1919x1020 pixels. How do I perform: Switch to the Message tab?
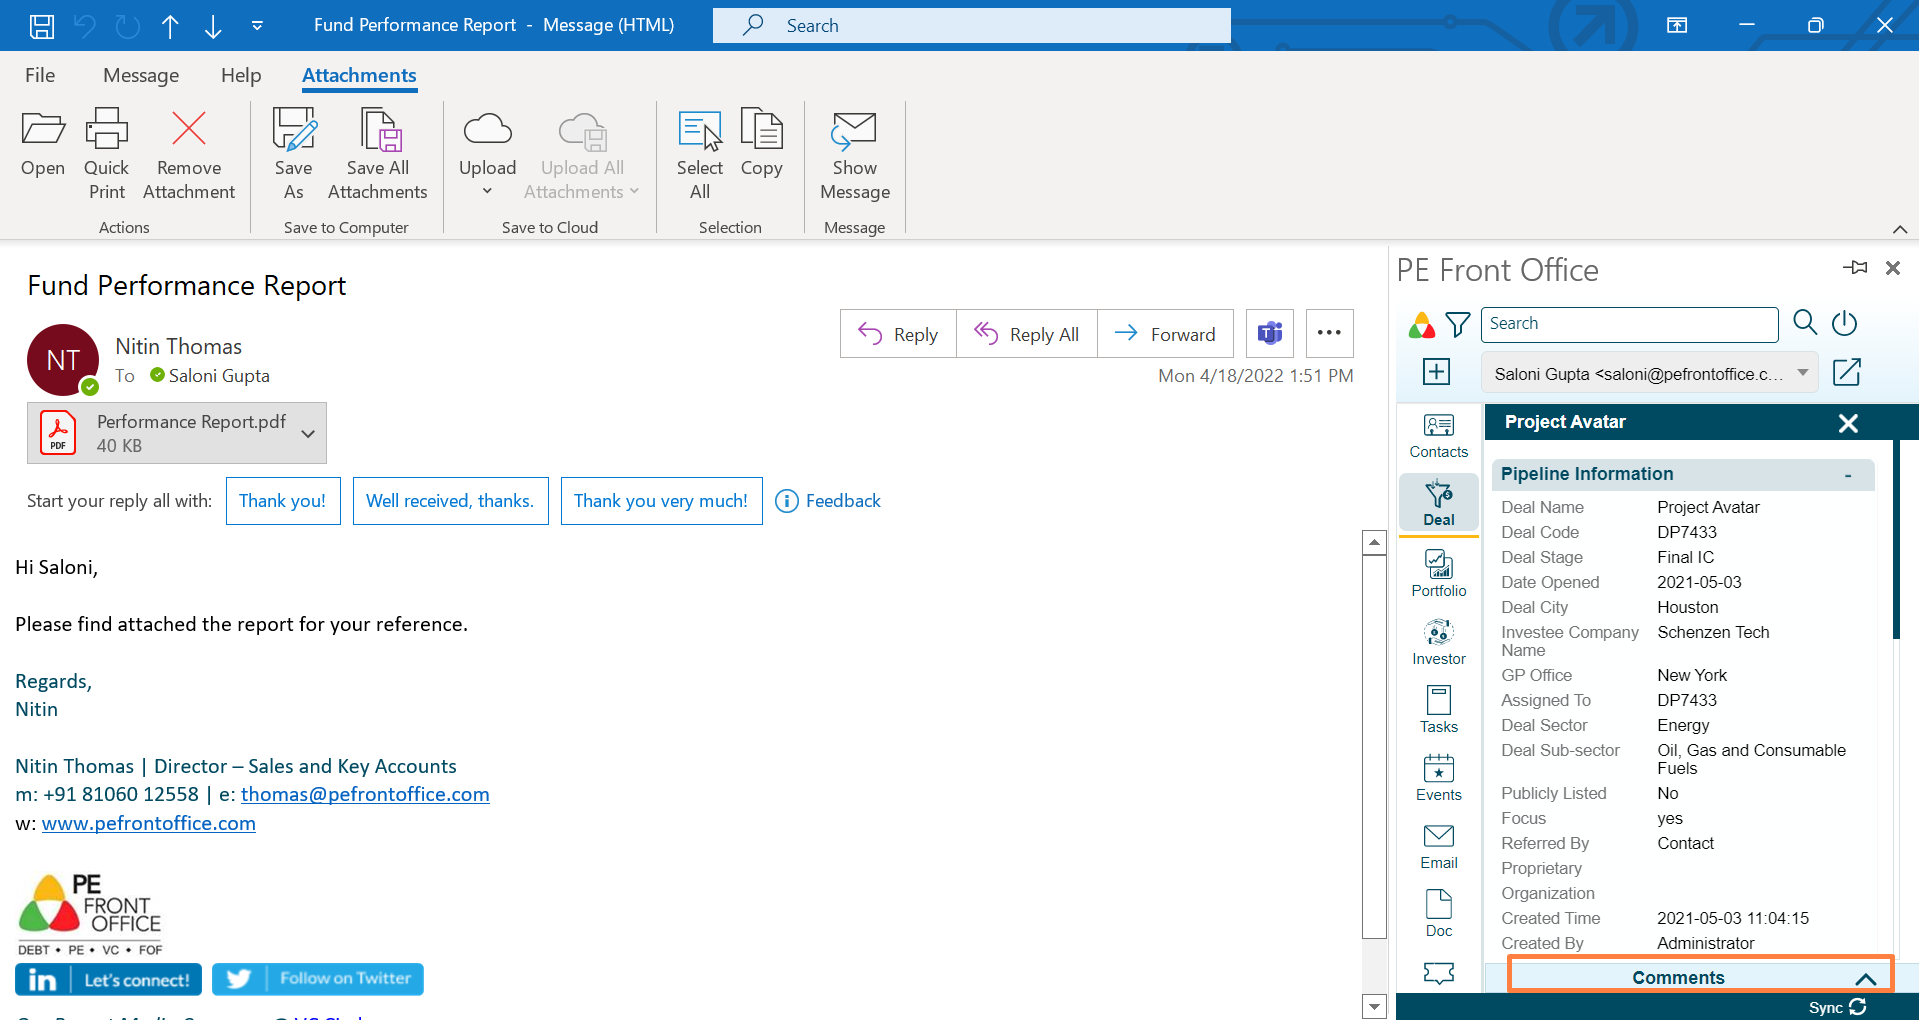(141, 75)
